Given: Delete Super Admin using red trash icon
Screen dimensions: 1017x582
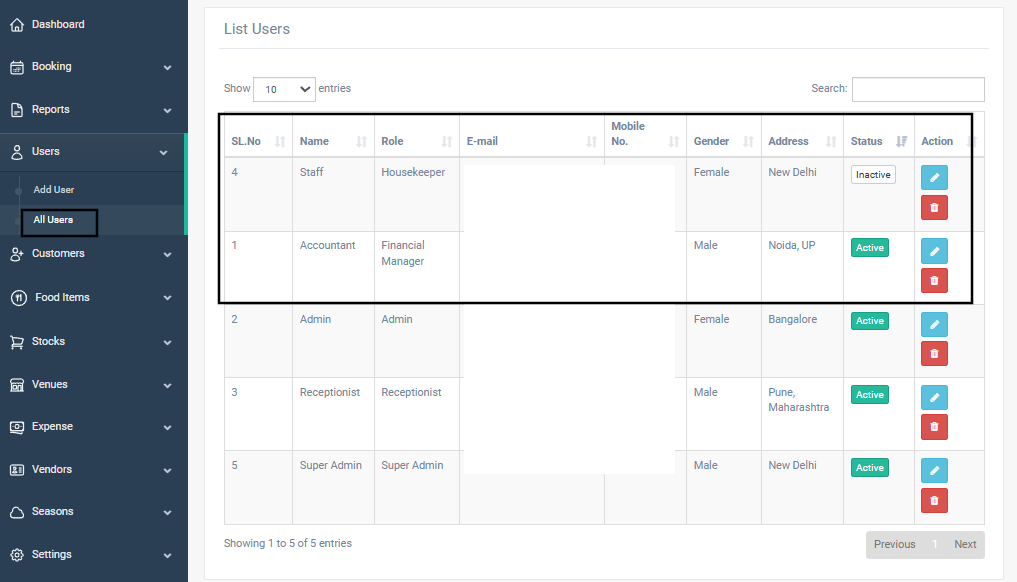Looking at the screenshot, I should click(x=934, y=500).
